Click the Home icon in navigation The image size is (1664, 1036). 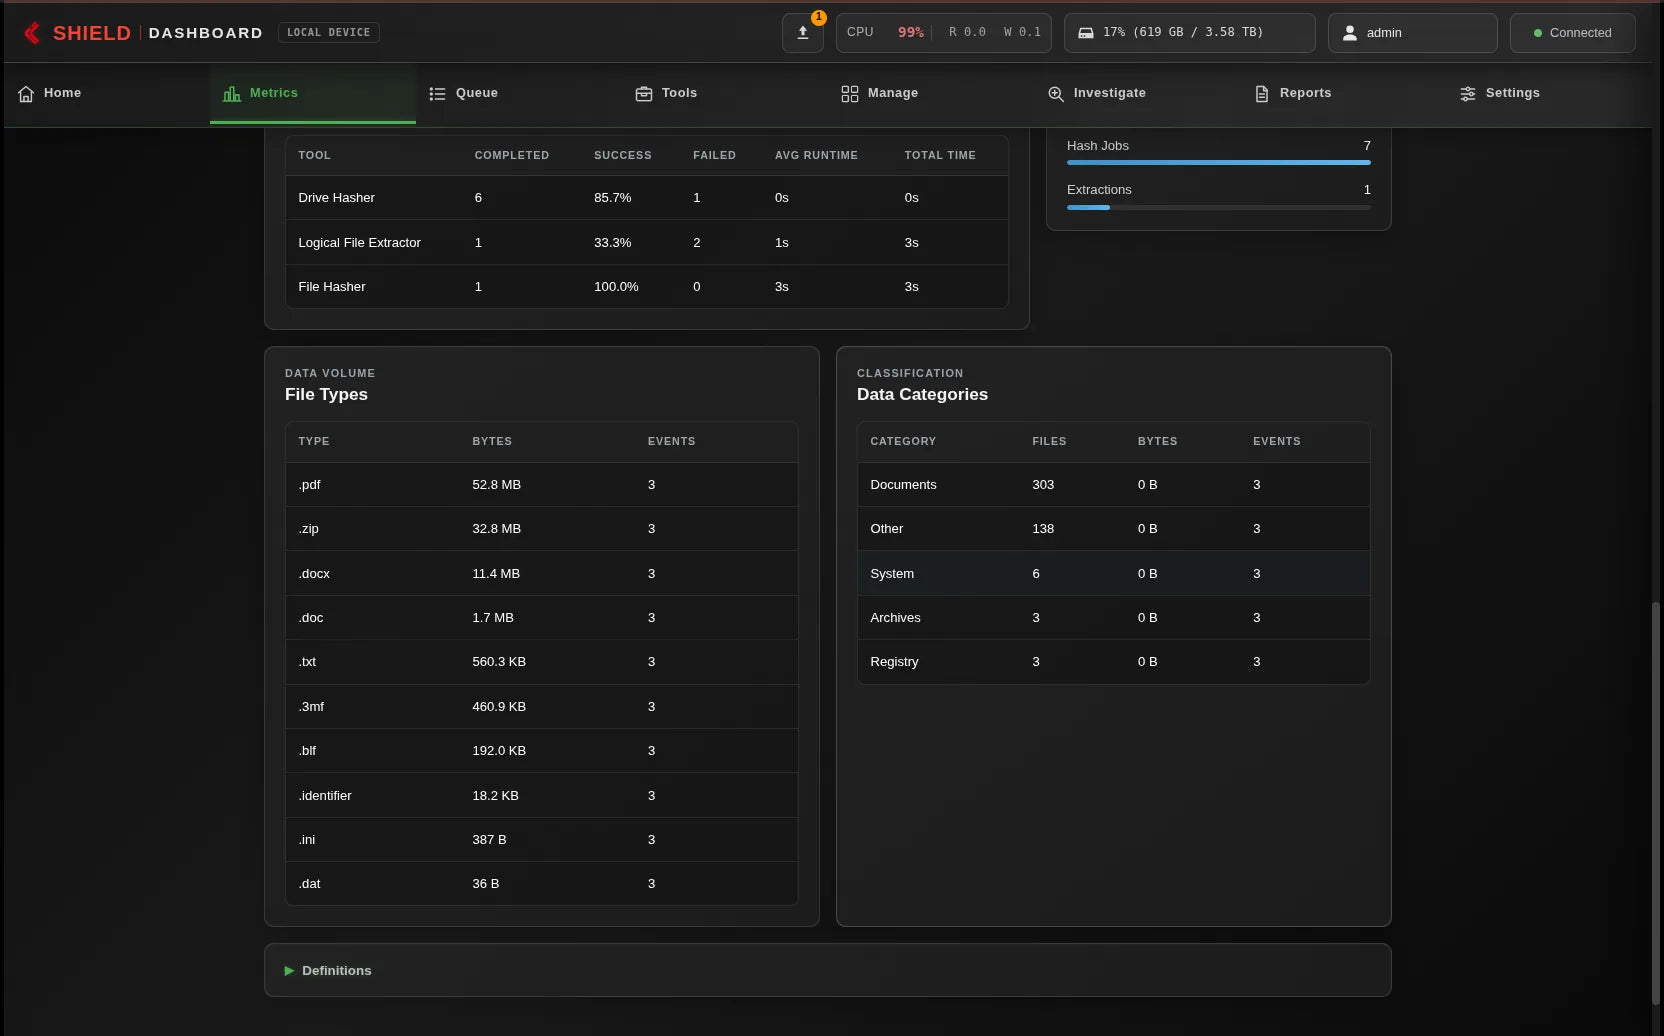(x=26, y=93)
